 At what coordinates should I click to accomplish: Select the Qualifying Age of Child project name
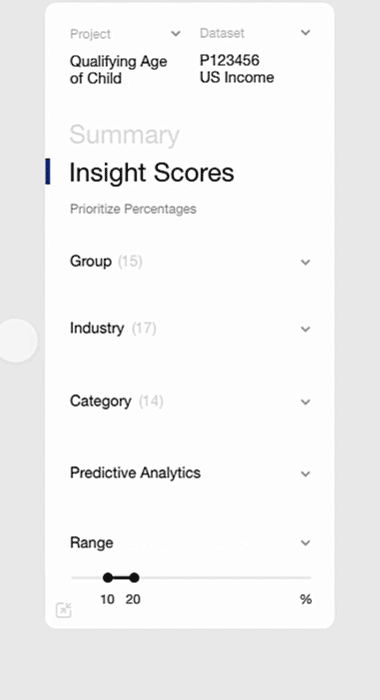(118, 70)
